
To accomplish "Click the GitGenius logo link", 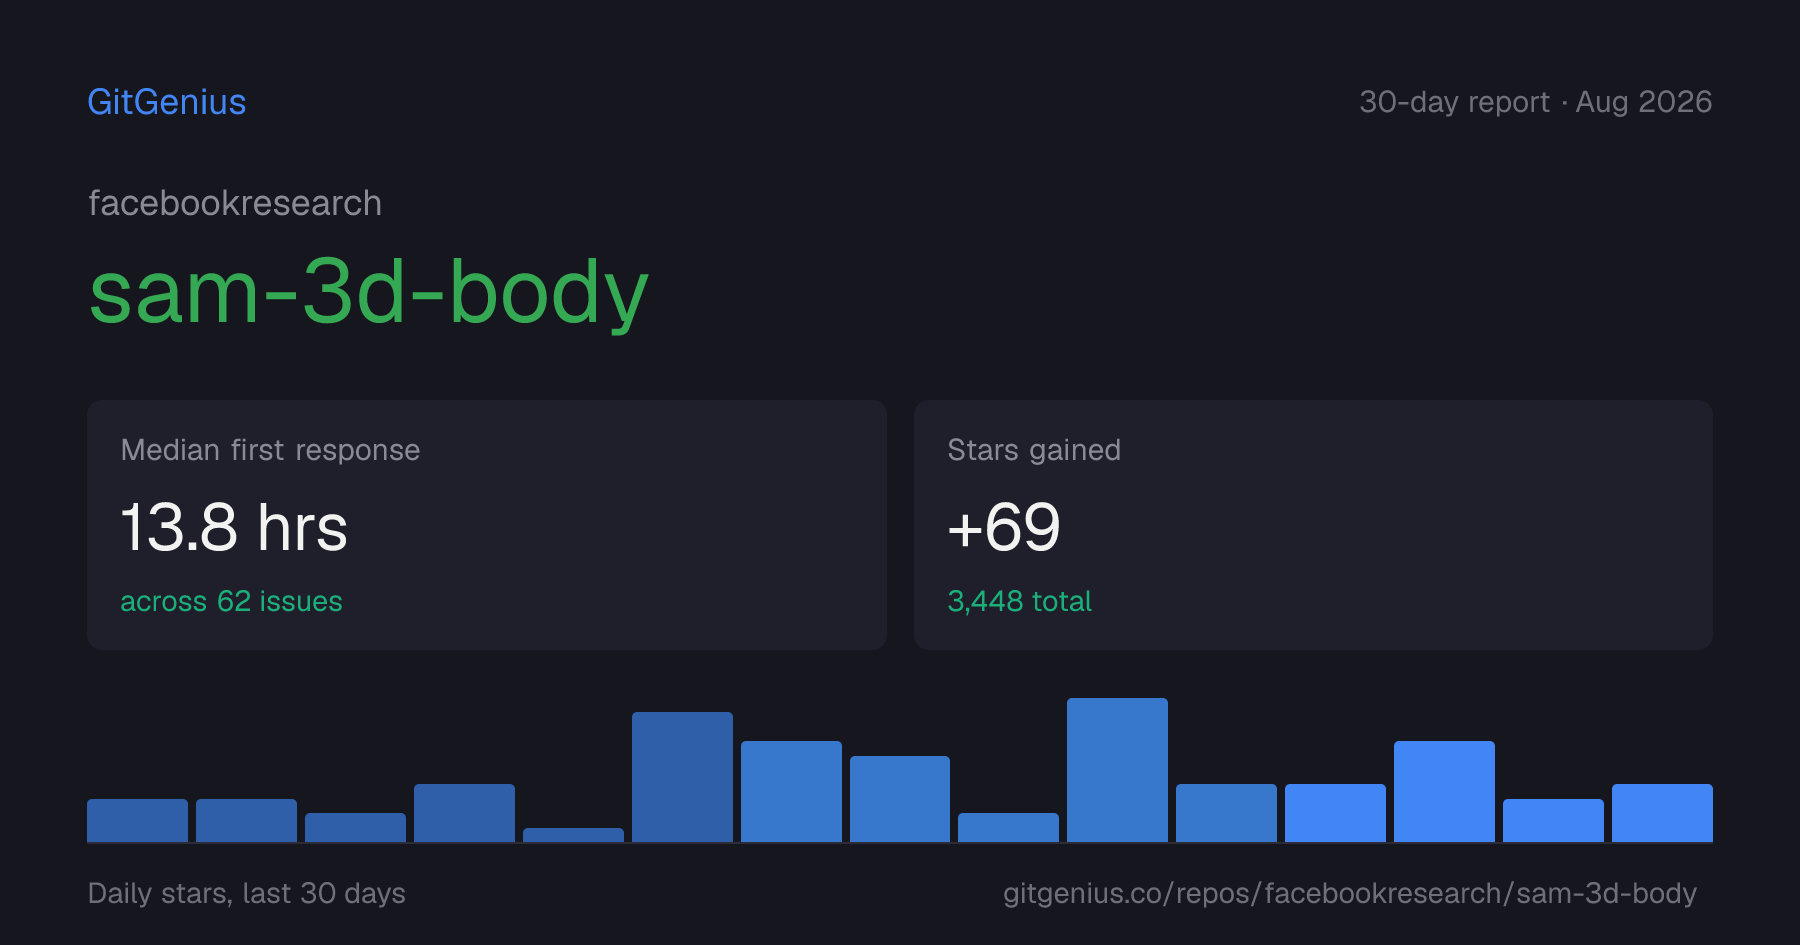I will (167, 102).
